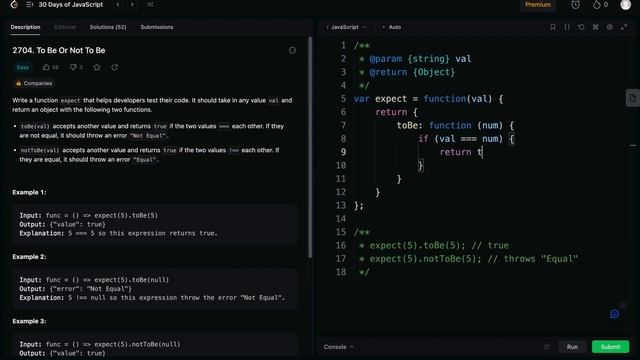Open the chat assistant icon
Image resolution: width=640 pixels, height=360 pixels.
[x=614, y=313]
